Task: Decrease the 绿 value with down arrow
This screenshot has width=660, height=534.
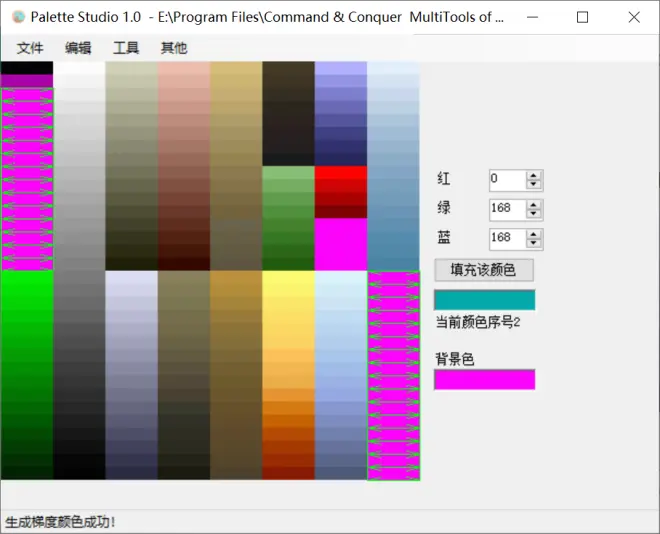Action: (533, 213)
